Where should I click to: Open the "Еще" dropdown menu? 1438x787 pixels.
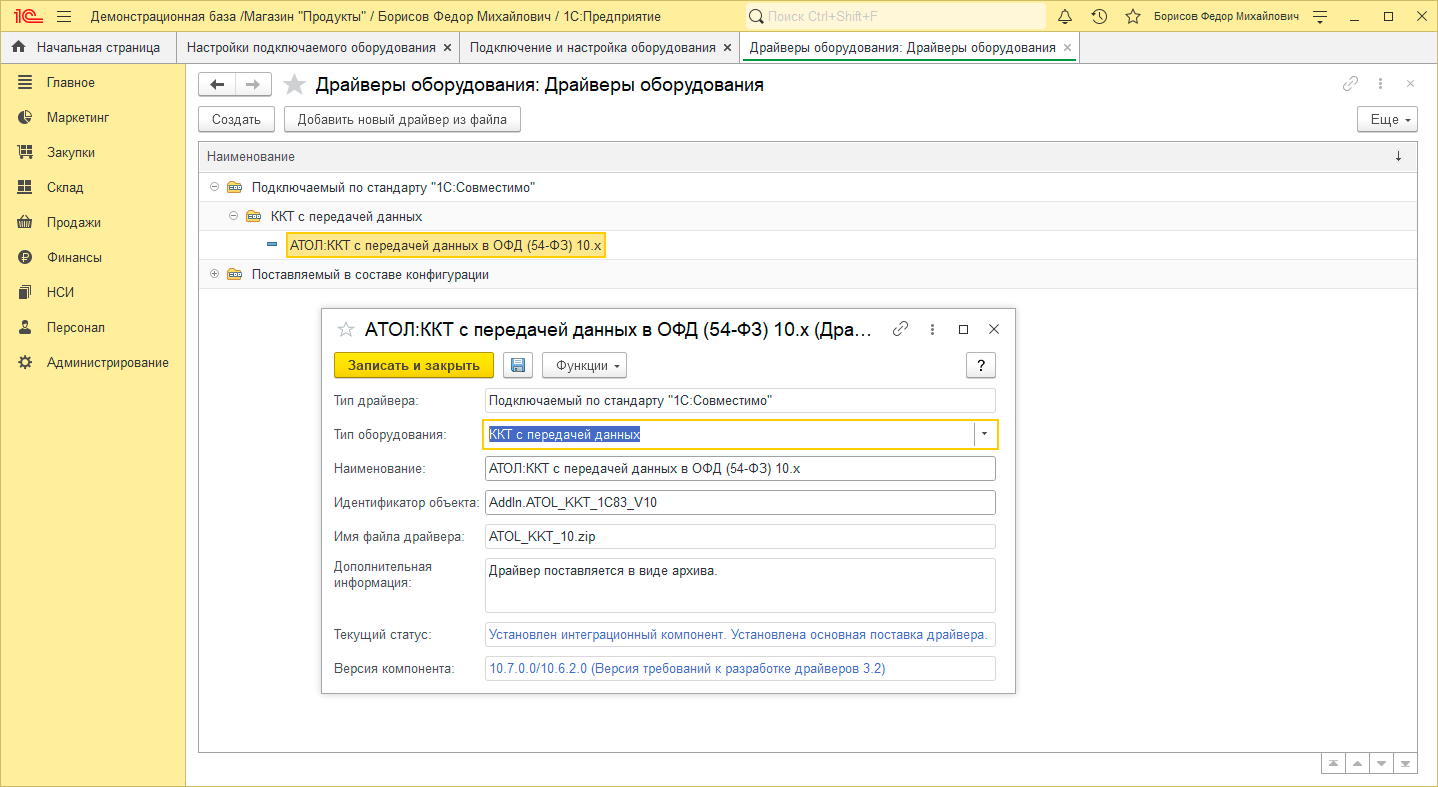click(1387, 119)
